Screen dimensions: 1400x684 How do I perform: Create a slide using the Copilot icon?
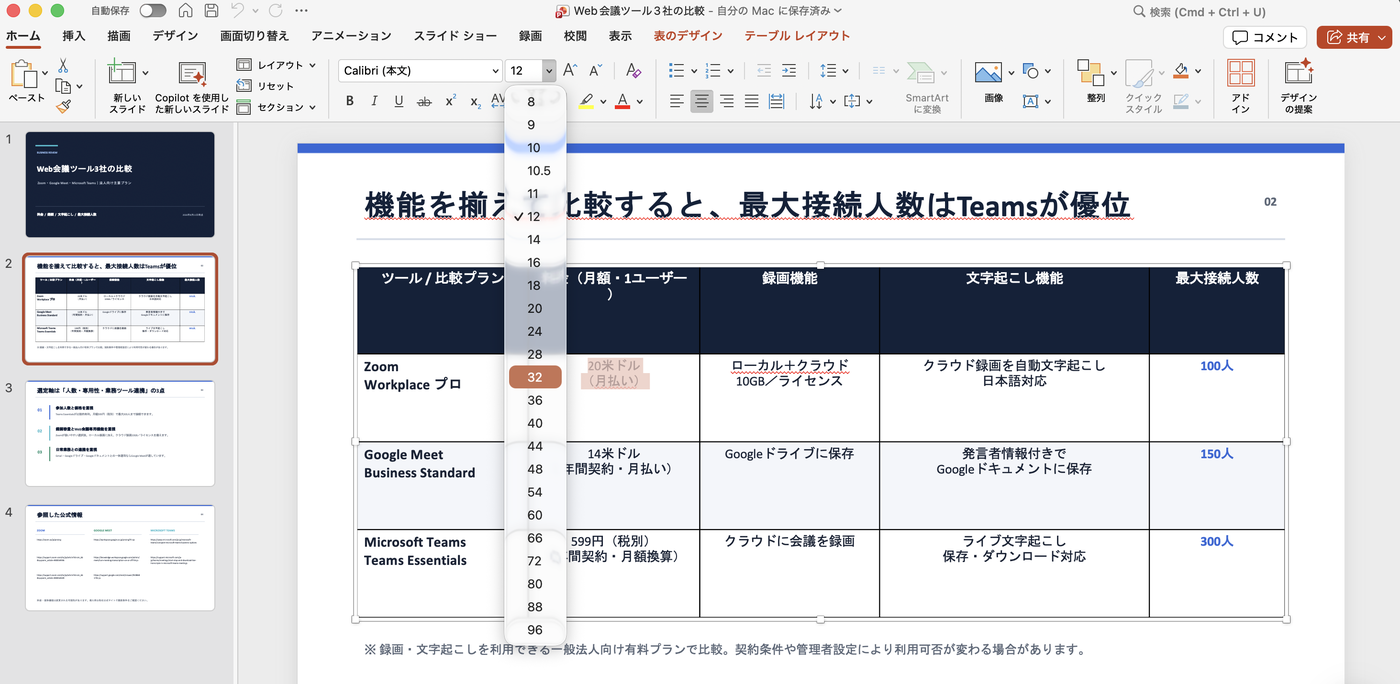tap(192, 74)
